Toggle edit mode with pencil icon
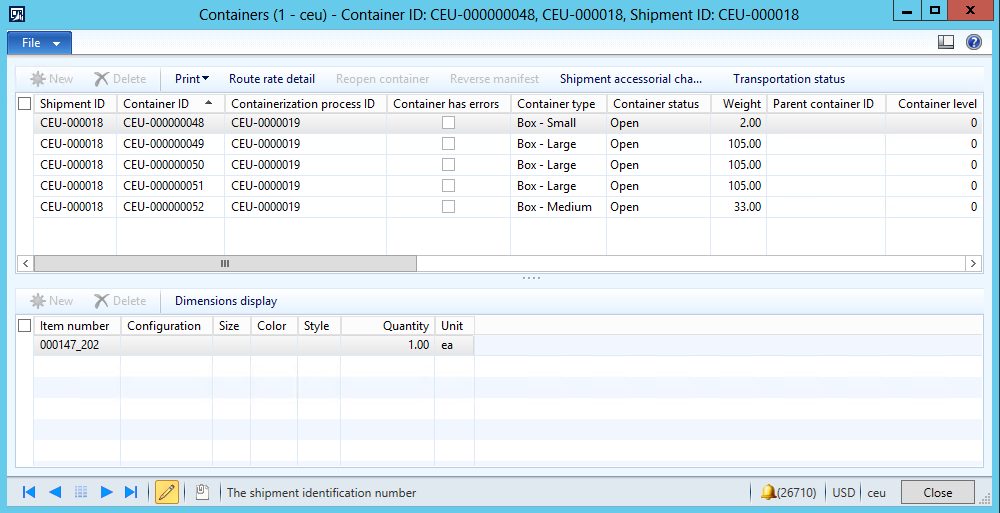This screenshot has width=1000, height=513. pyautogui.click(x=167, y=492)
